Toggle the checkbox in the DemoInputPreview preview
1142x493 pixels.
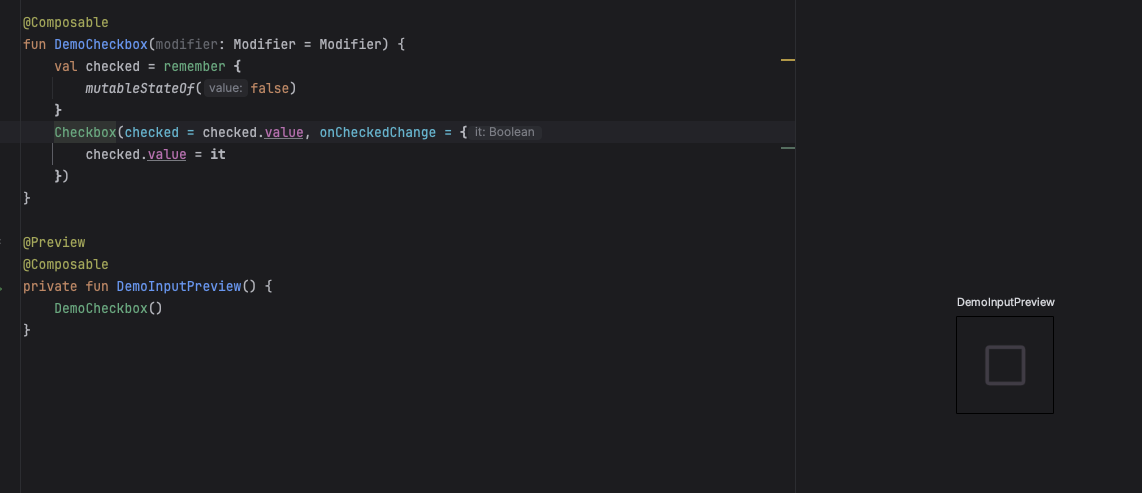pos(1005,365)
